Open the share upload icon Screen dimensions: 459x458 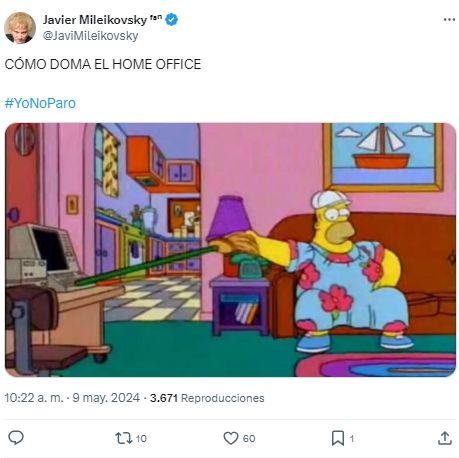pyautogui.click(x=445, y=438)
